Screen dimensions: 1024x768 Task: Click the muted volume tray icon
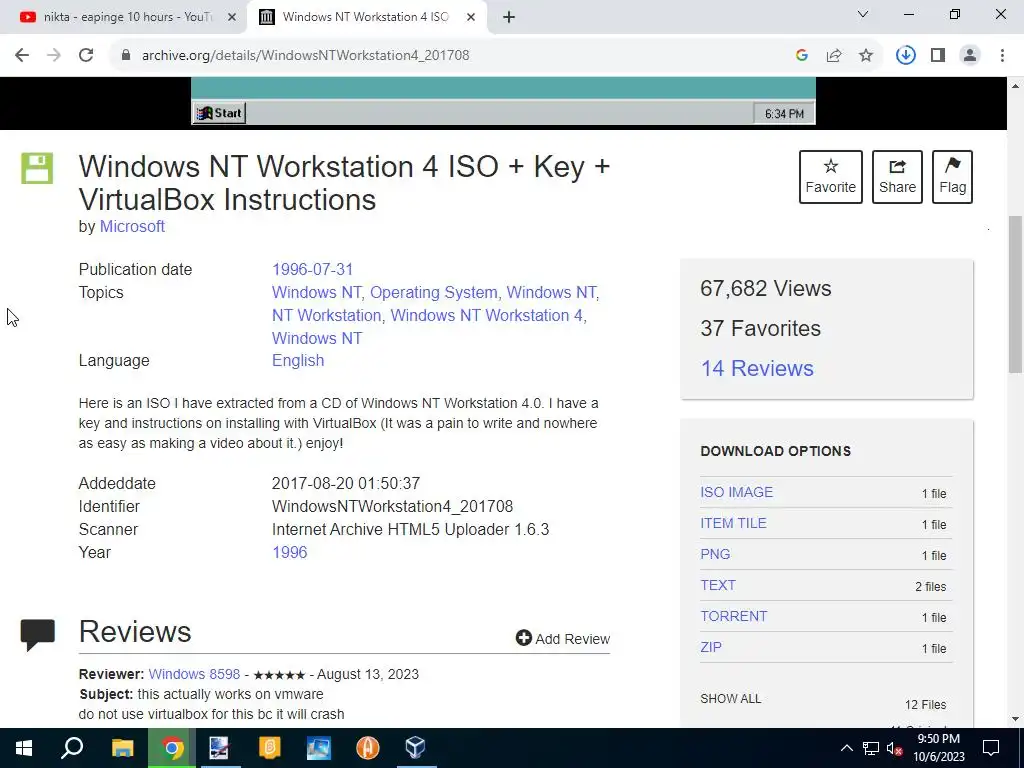click(x=894, y=748)
